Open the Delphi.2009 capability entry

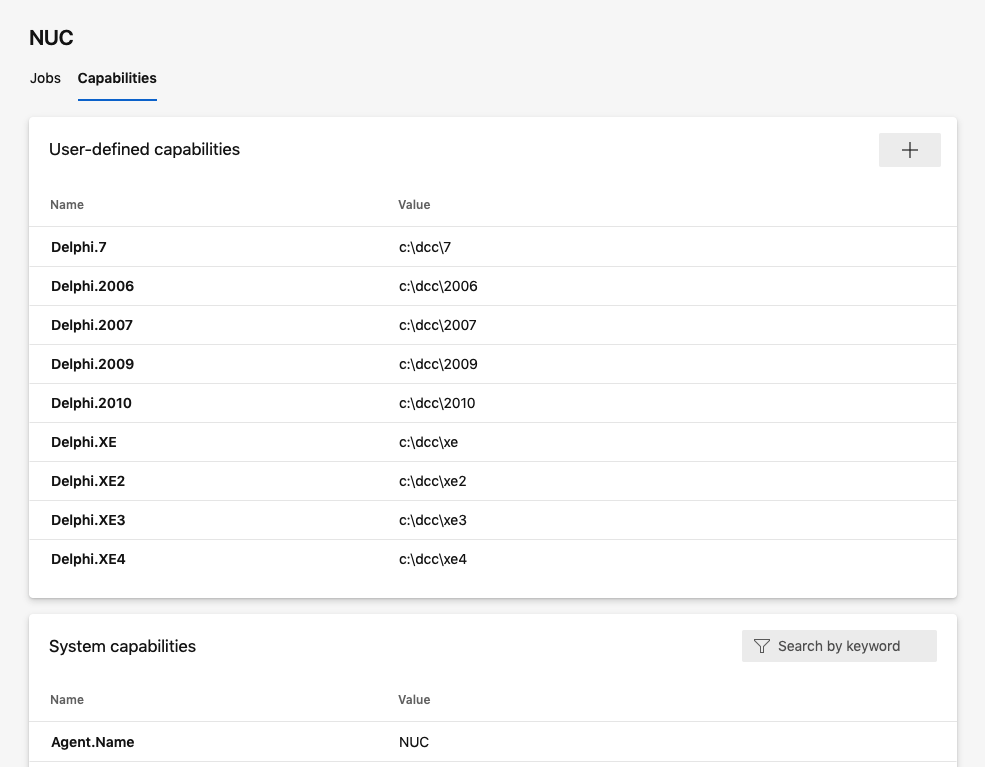492,364
